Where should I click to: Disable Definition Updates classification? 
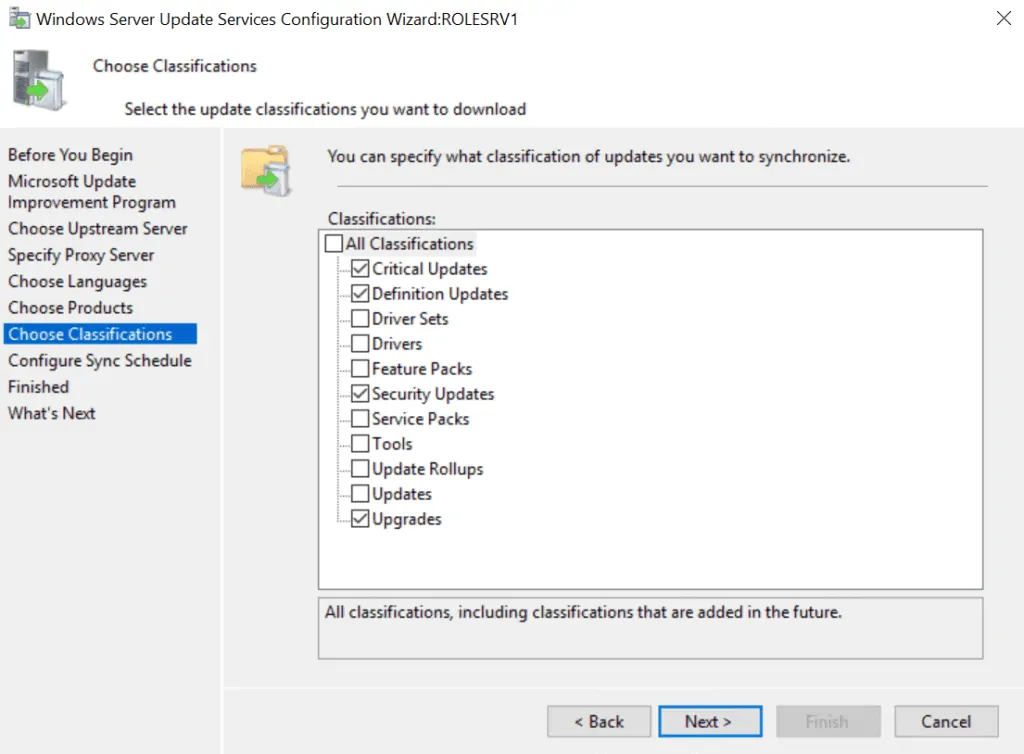click(361, 293)
